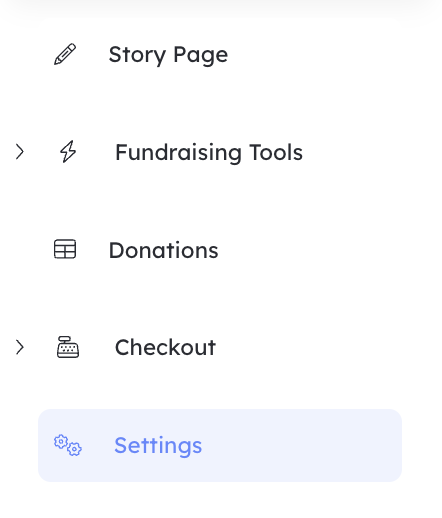Image resolution: width=442 pixels, height=518 pixels.
Task: Click the double gears Settings icon
Action: coord(68,445)
